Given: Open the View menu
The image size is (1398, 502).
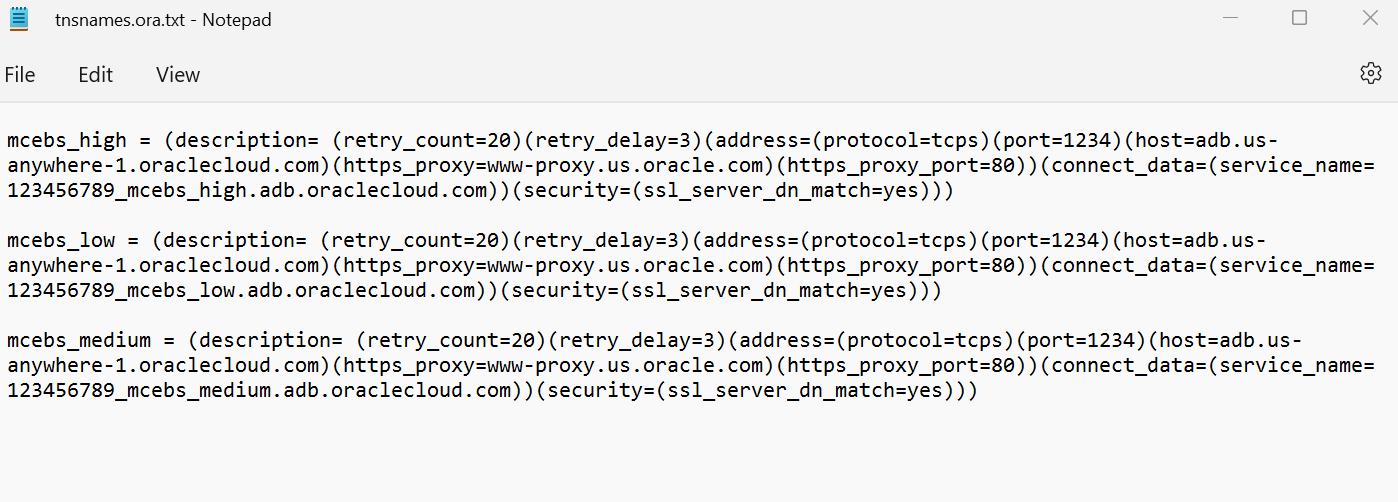Looking at the screenshot, I should point(178,75).
